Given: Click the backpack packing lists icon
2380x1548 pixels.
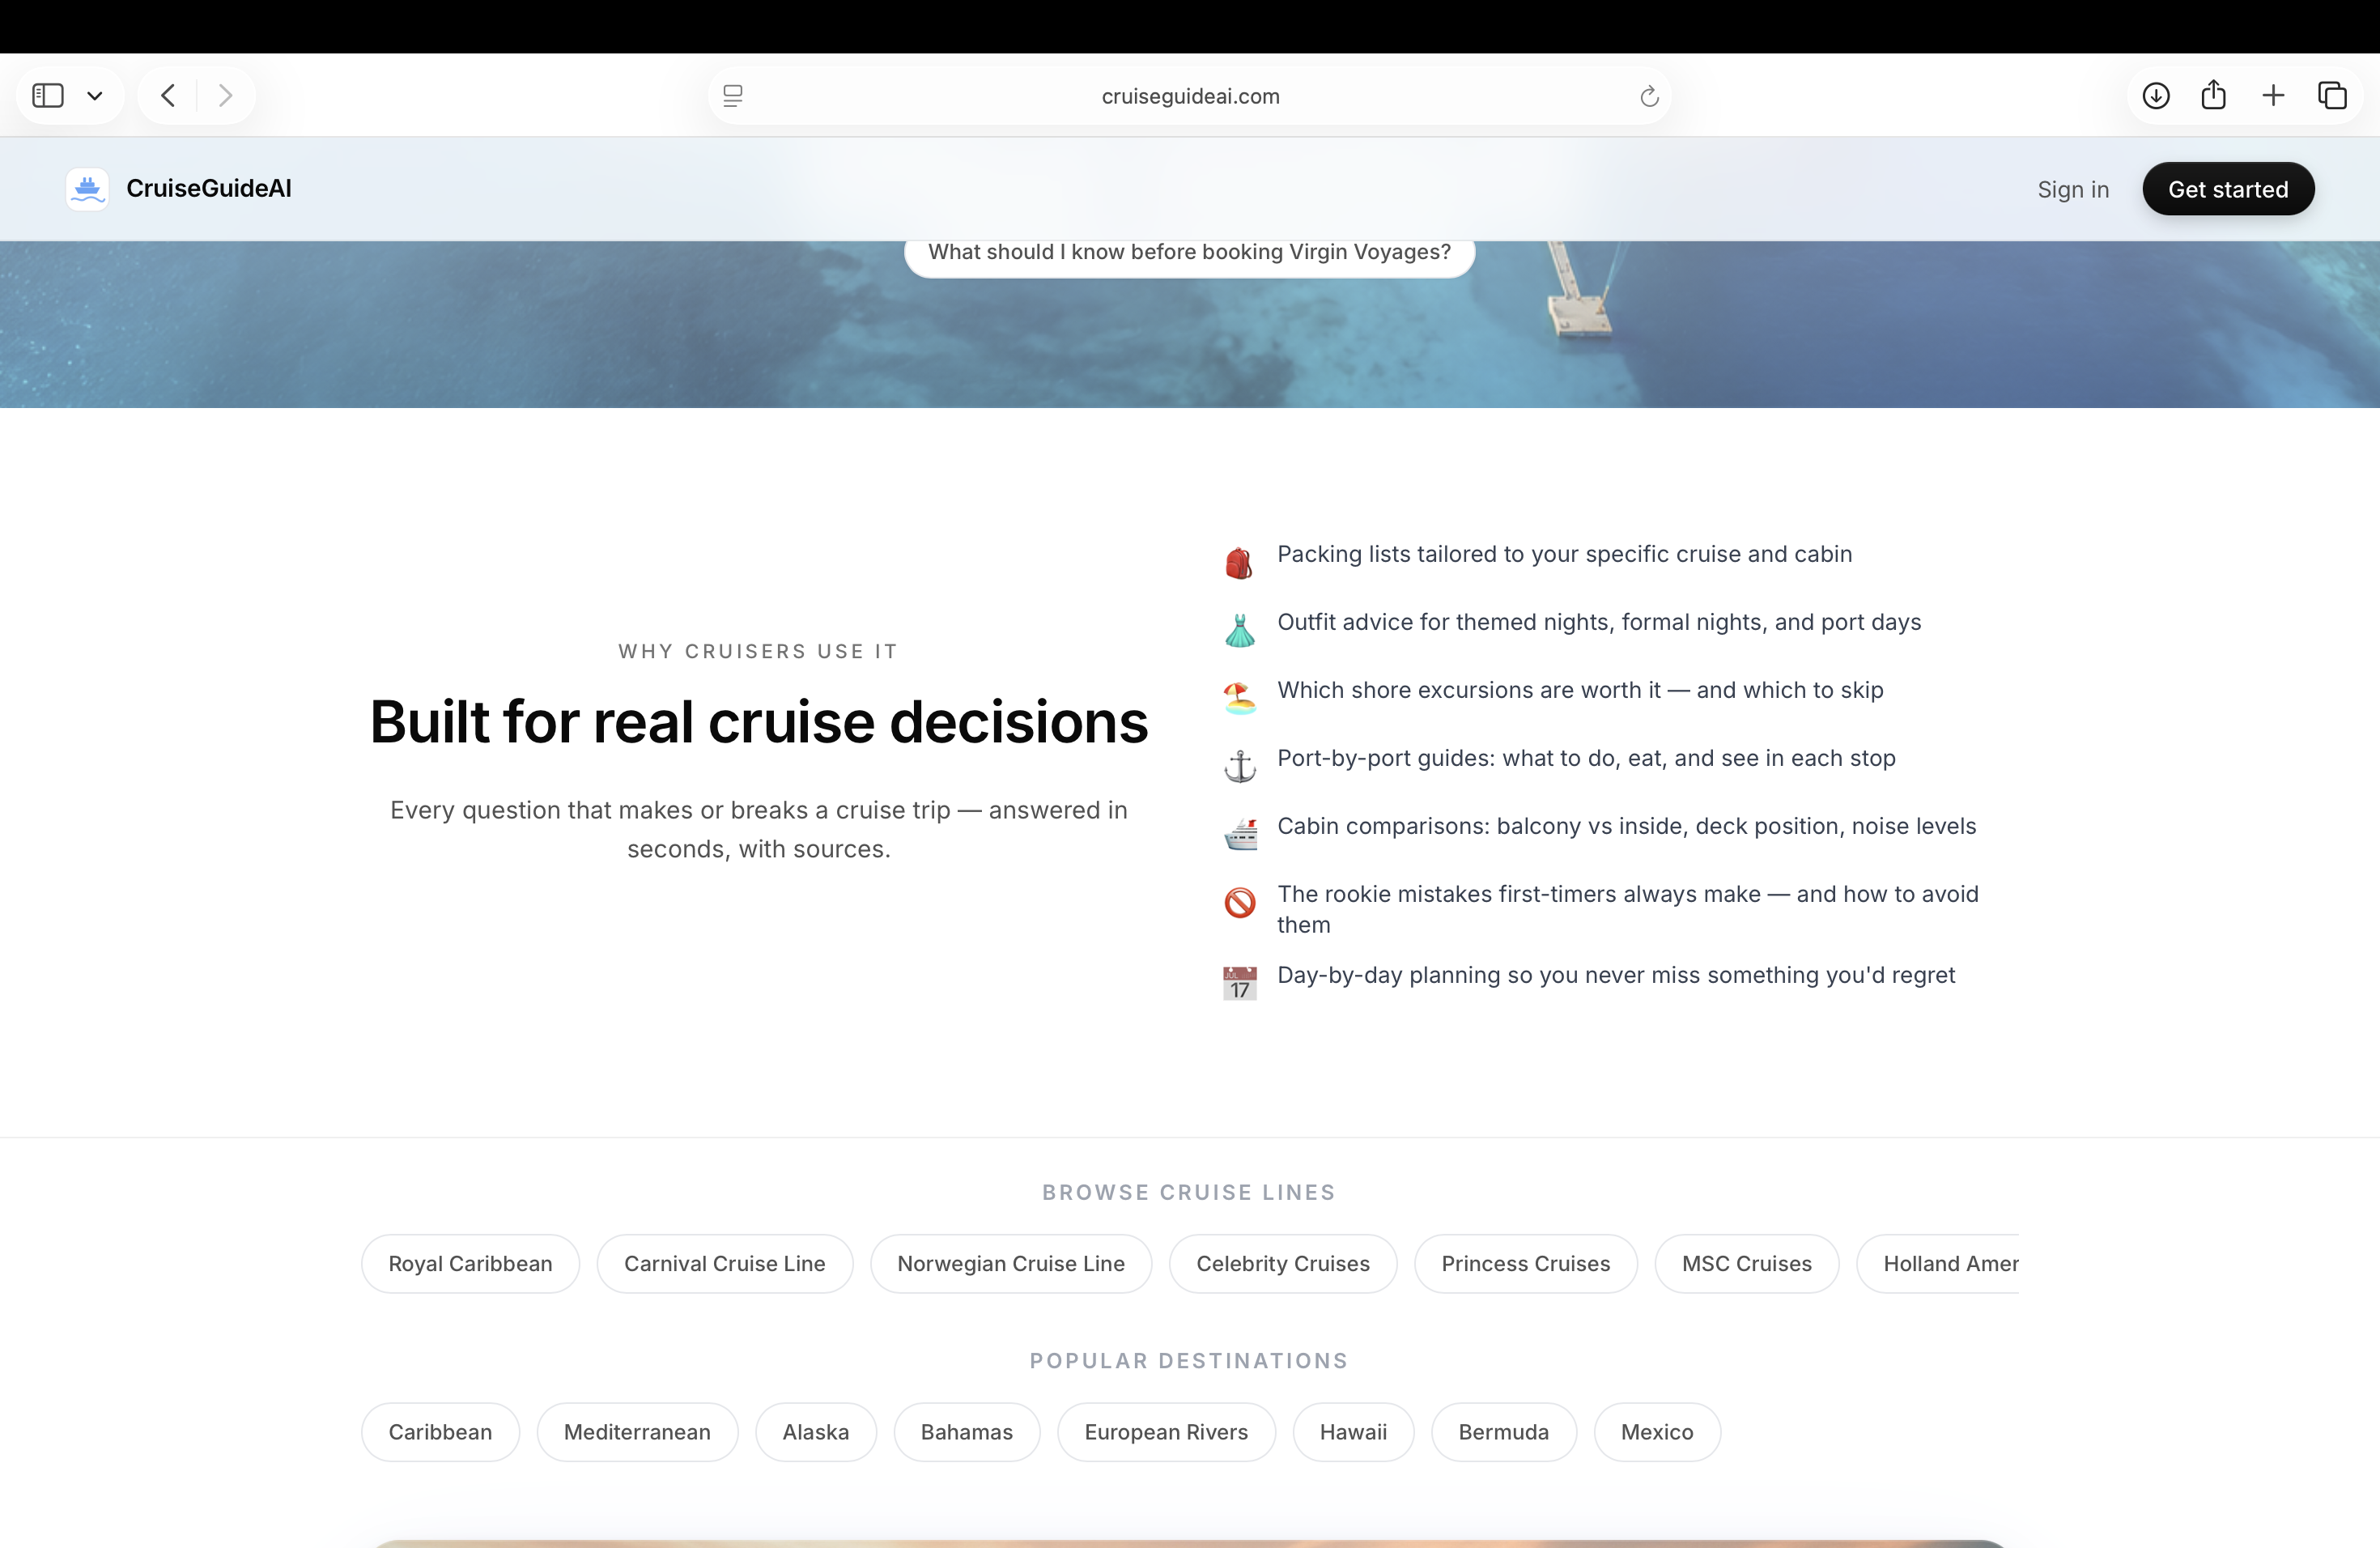Looking at the screenshot, I should tap(1239, 563).
